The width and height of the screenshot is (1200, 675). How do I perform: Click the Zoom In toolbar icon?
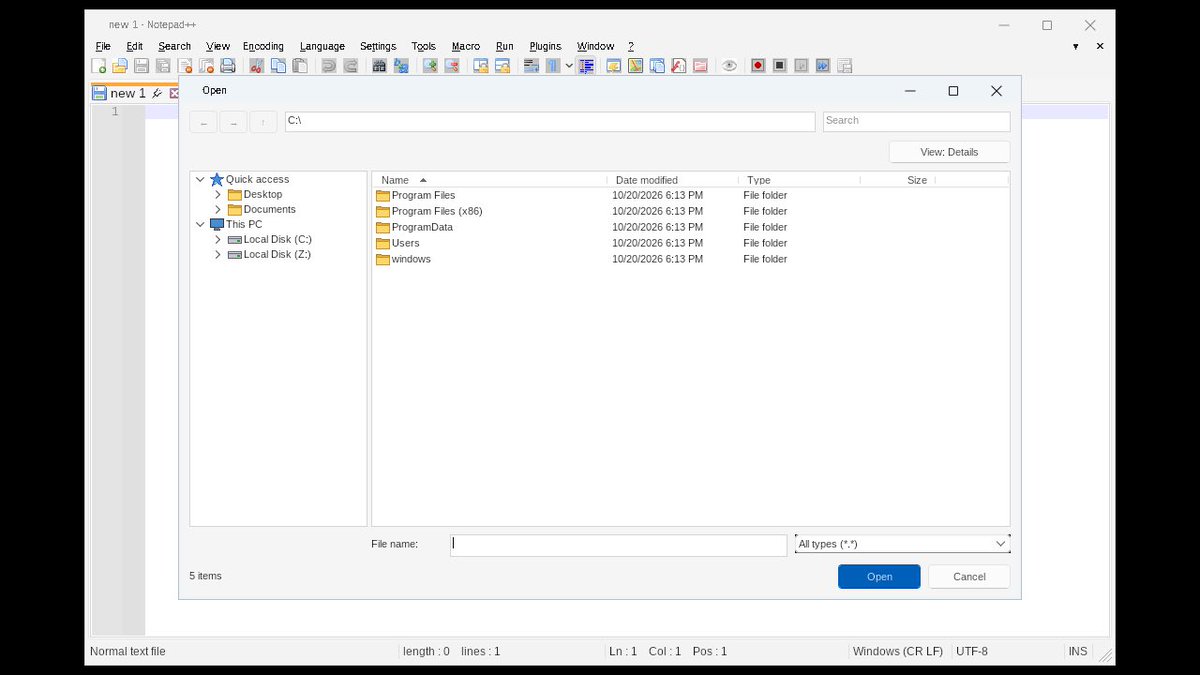pyautogui.click(x=430, y=66)
